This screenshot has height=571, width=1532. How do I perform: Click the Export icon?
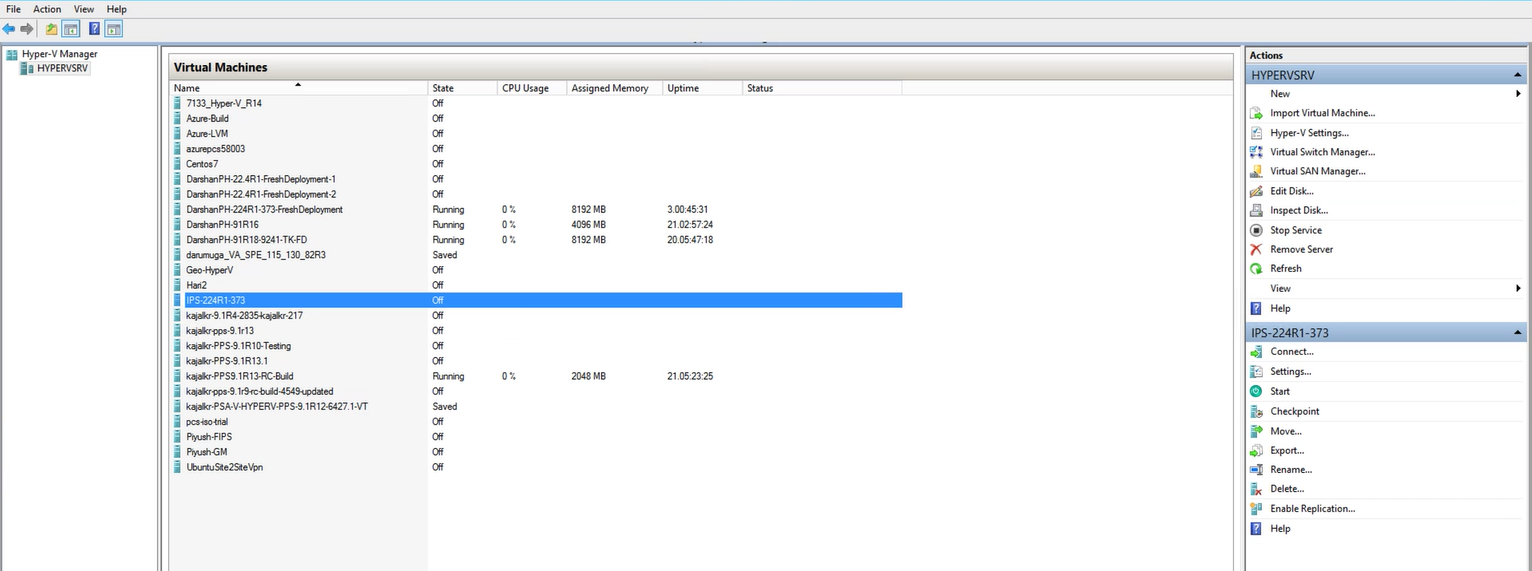[x=1257, y=450]
